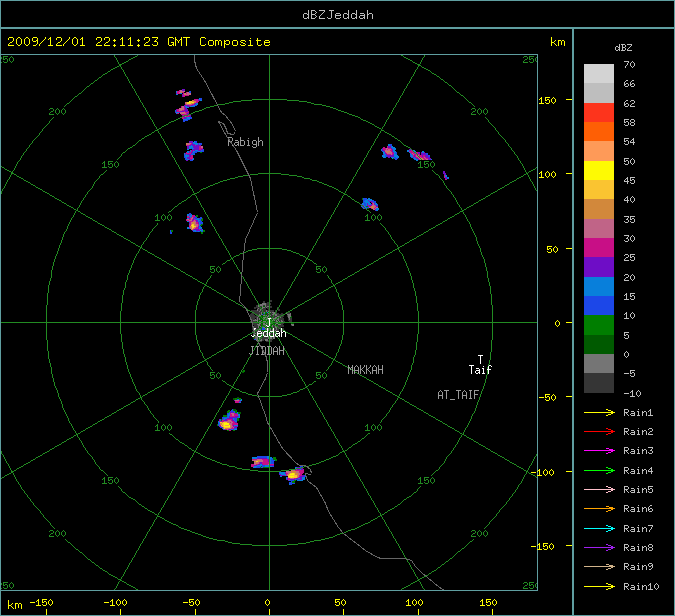Click the -100 label on bottom axis
The height and width of the screenshot is (616, 675).
[x=115, y=603]
